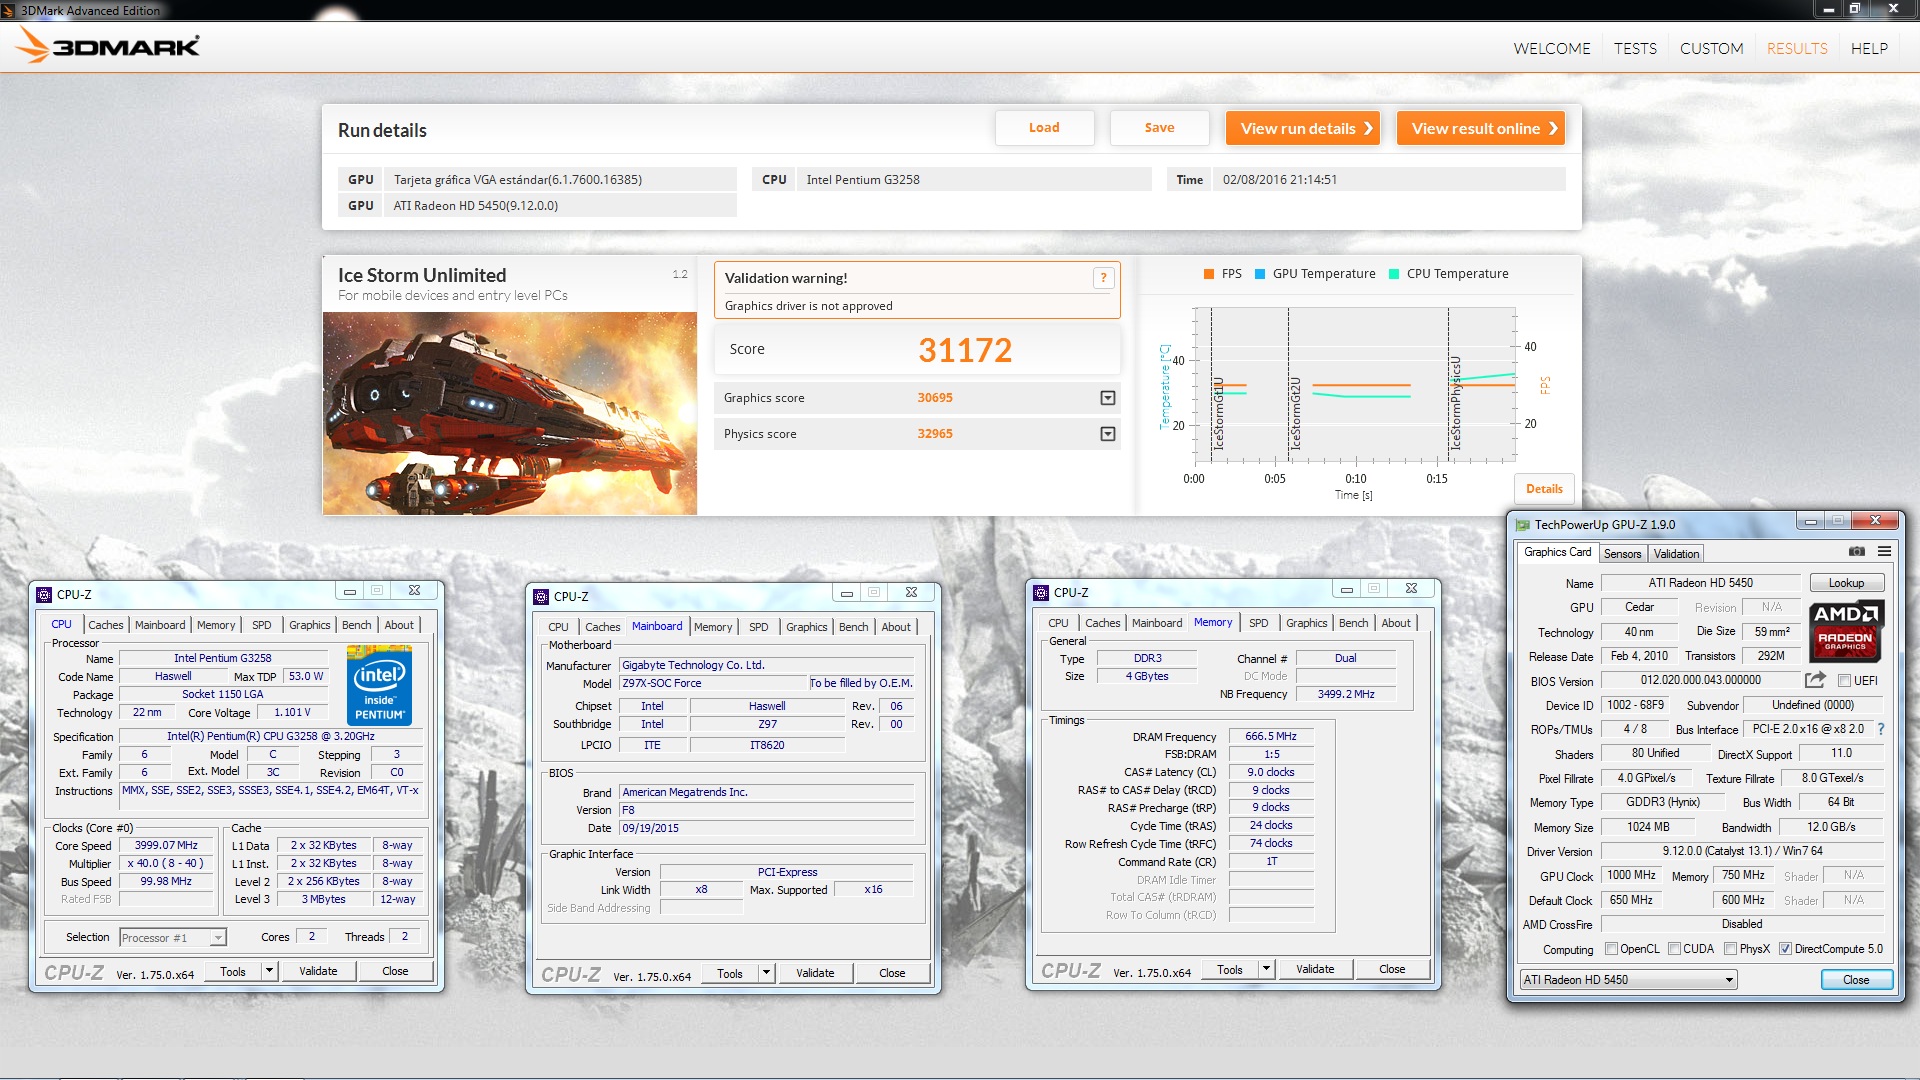Select Graphics tab in CPU-Z Memory window
The width and height of the screenshot is (1920, 1080).
(x=1306, y=623)
